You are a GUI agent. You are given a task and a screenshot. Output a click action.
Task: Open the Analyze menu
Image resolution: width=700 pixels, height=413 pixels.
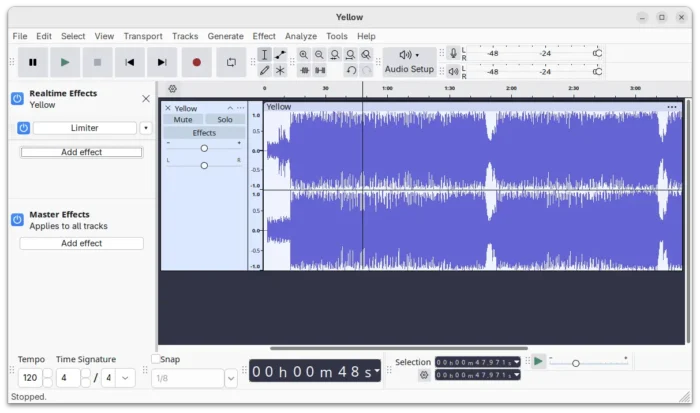click(300, 36)
